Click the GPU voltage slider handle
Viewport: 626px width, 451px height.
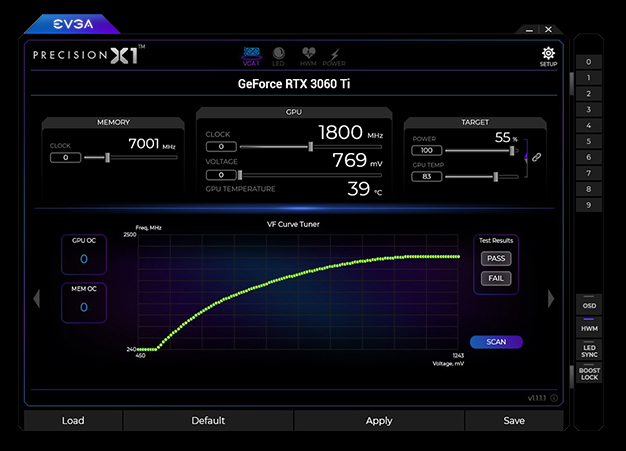pos(240,175)
